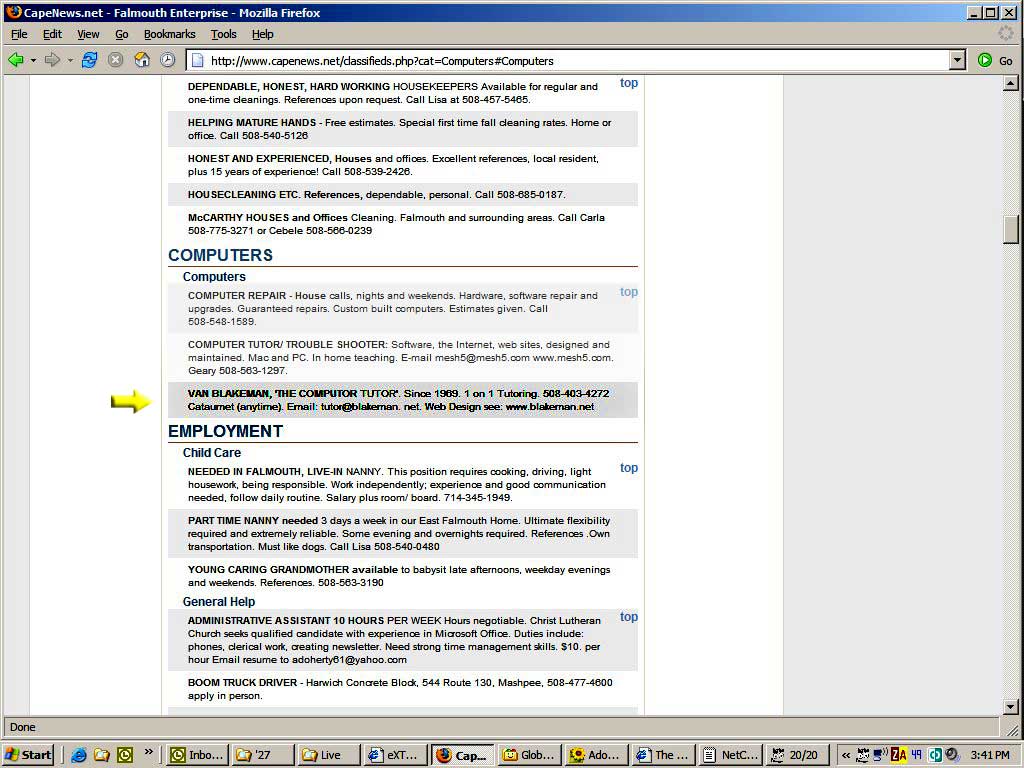Go to the Home page icon
The image size is (1024, 768).
[x=142, y=60]
